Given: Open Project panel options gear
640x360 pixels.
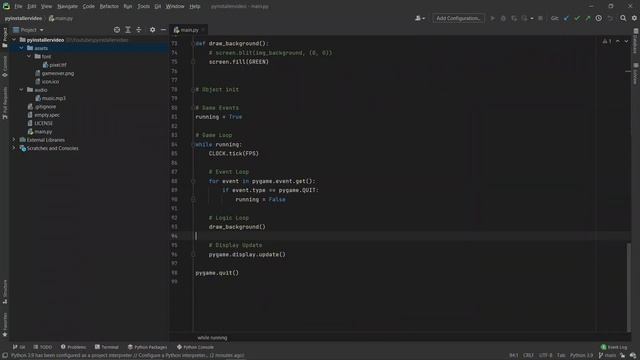Looking at the screenshot, I should coord(152,30).
